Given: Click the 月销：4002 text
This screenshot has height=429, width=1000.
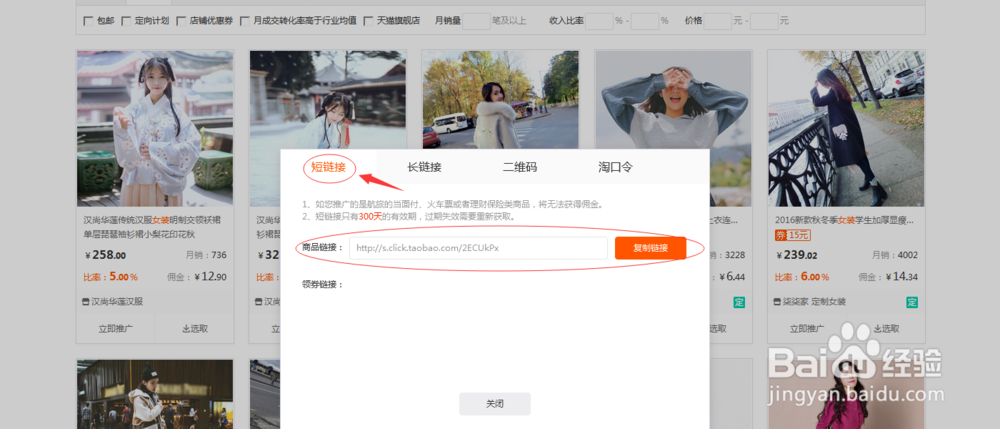Looking at the screenshot, I should click(x=895, y=256).
